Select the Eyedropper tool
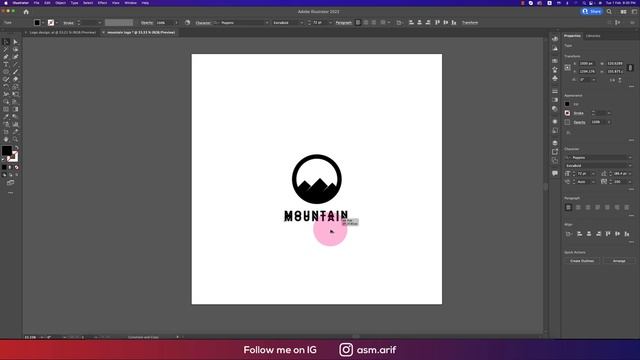Image resolution: width=640 pixels, height=360 pixels. (6, 117)
